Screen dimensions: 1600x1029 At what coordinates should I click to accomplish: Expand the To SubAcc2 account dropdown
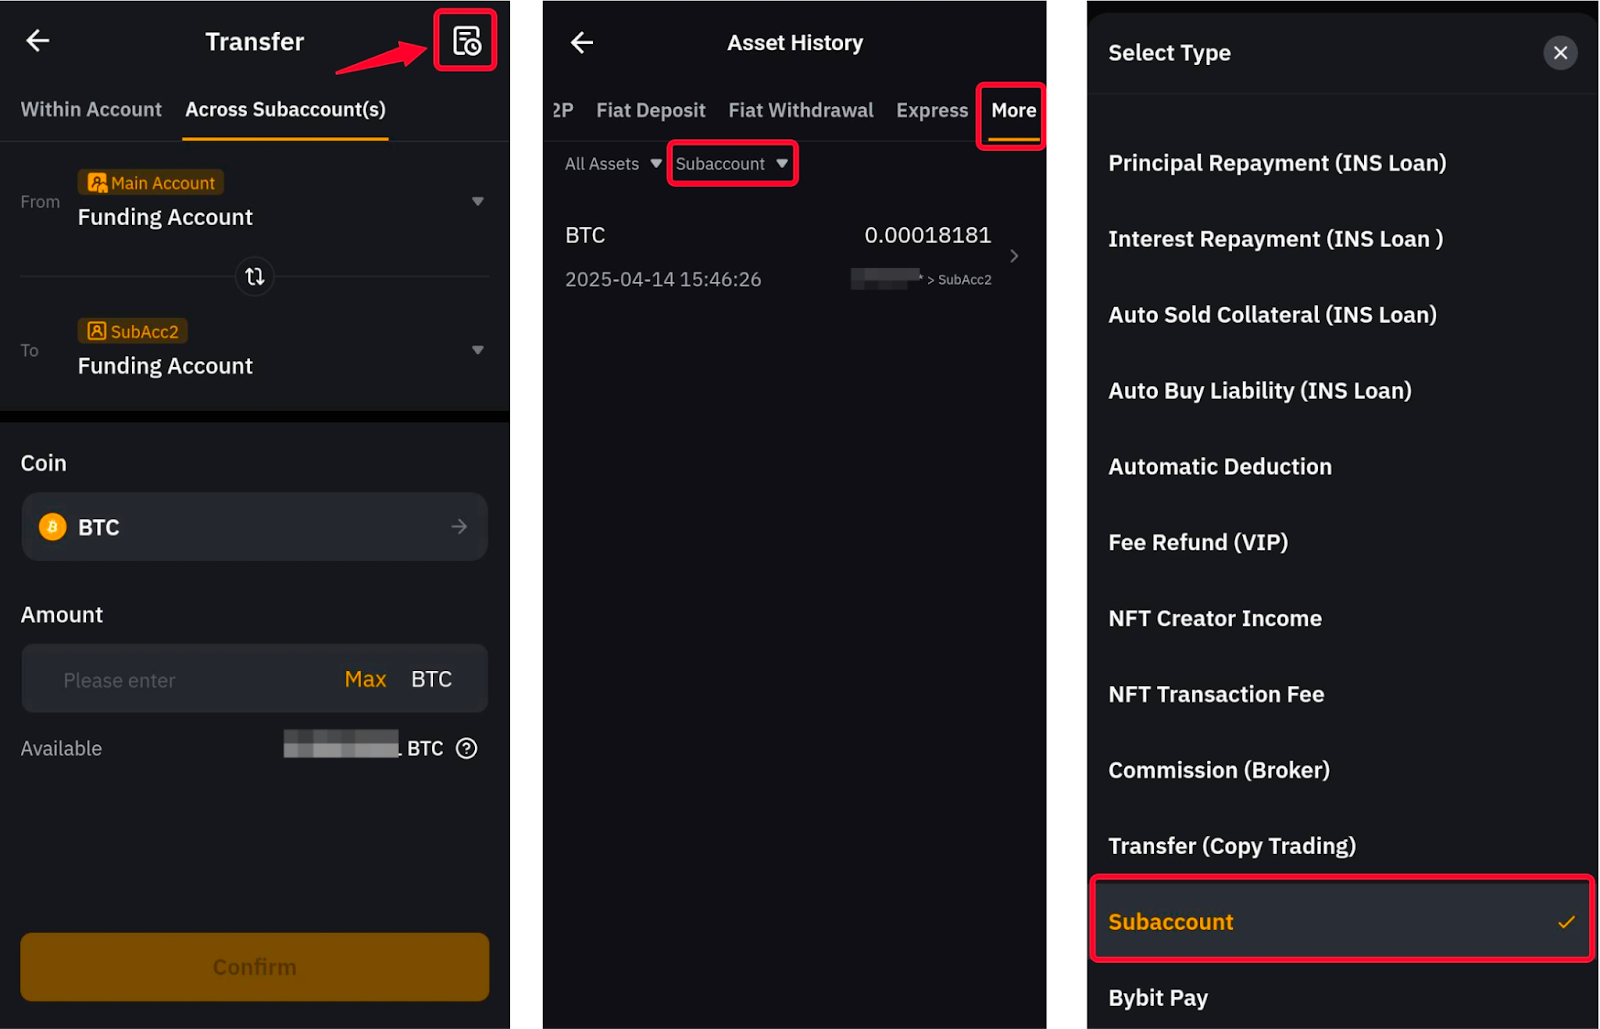[x=477, y=350]
